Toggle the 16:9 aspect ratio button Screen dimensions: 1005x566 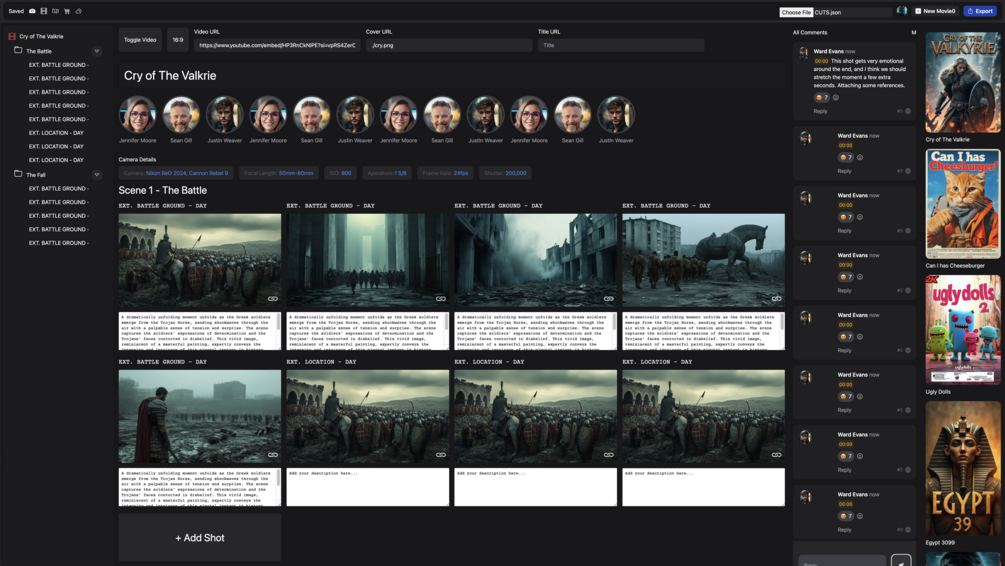tap(178, 40)
